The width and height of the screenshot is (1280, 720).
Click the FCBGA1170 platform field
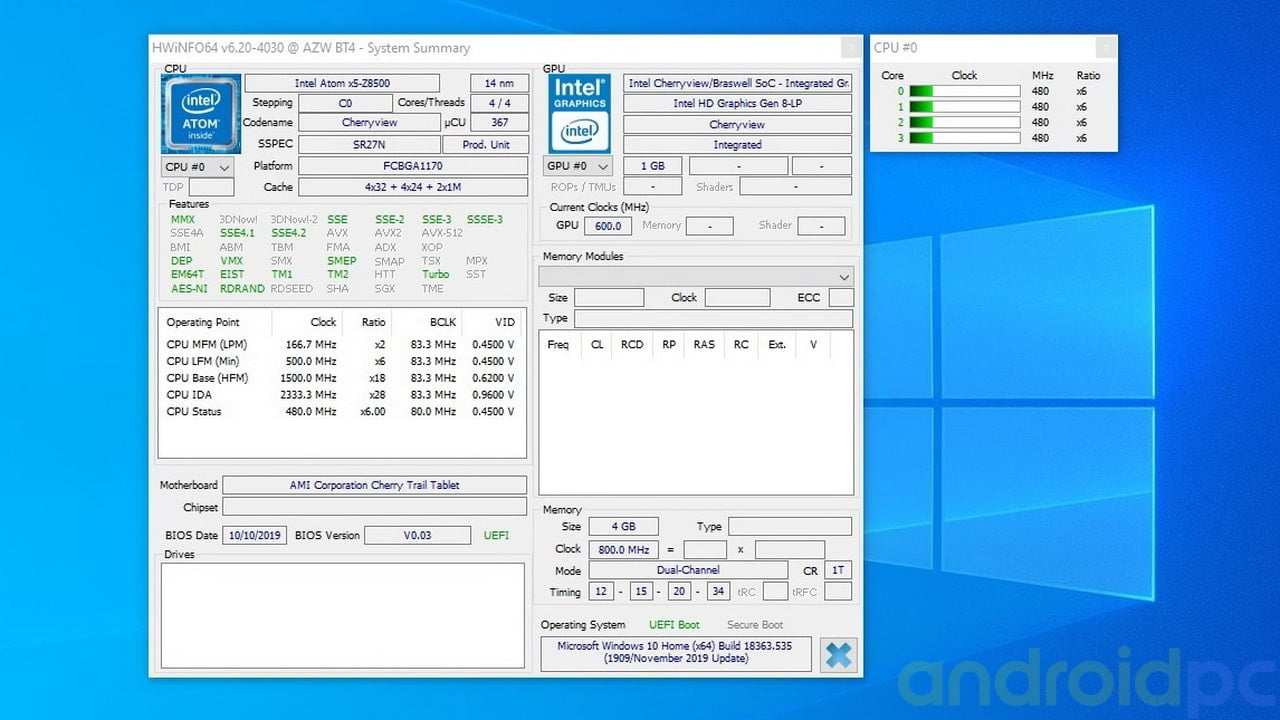click(x=413, y=166)
